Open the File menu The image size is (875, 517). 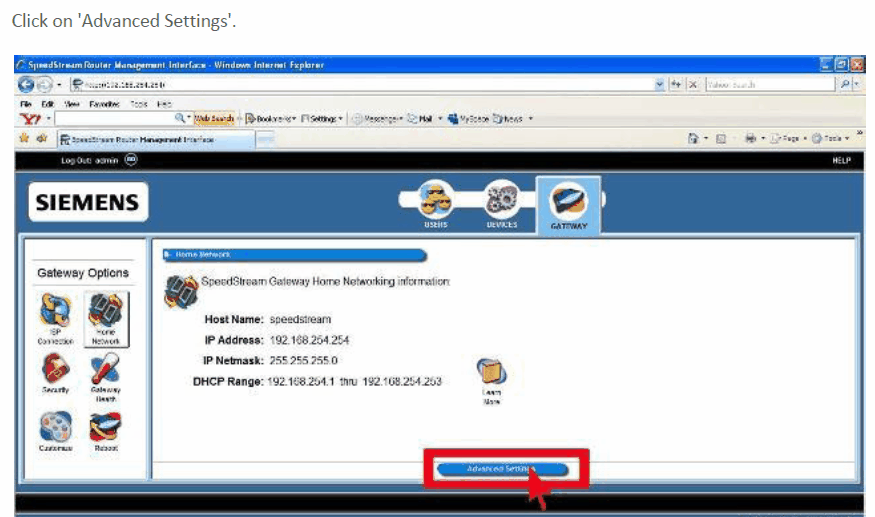[26, 104]
